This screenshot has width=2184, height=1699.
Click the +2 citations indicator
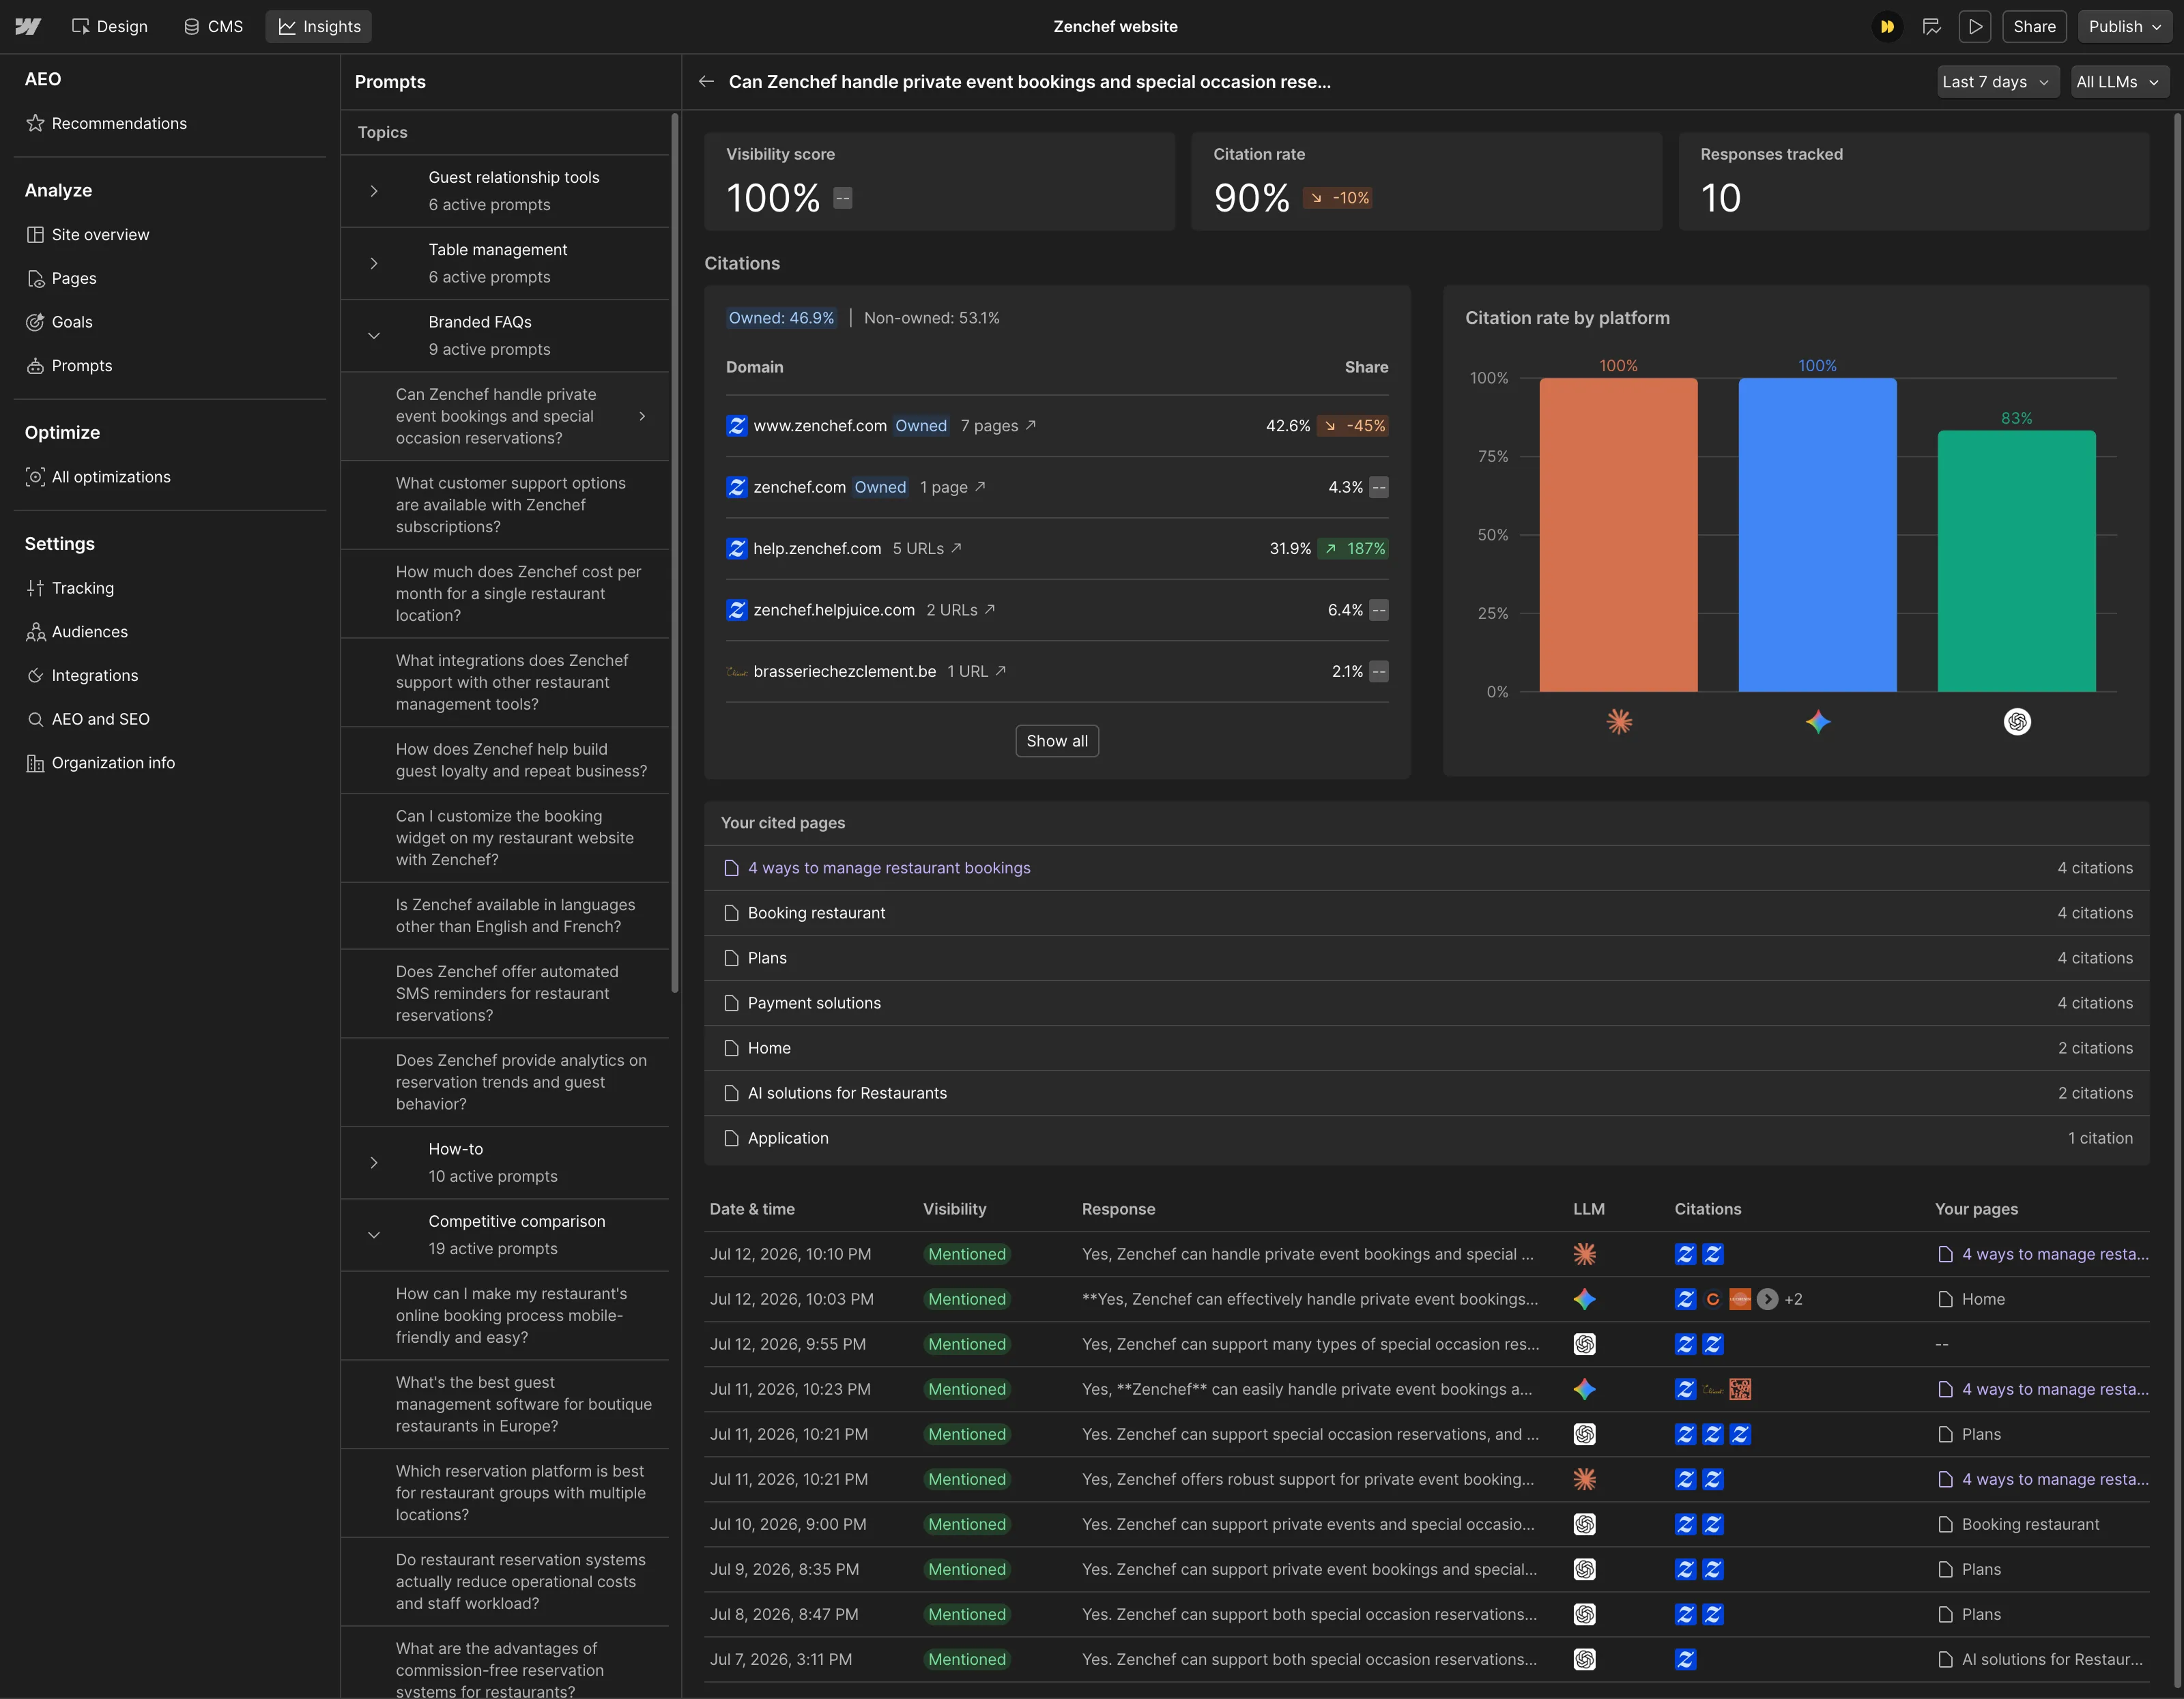[x=1793, y=1299]
